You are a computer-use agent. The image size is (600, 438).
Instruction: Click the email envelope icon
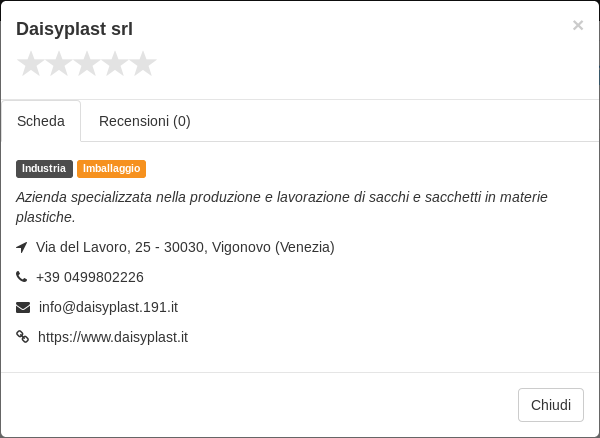23,307
